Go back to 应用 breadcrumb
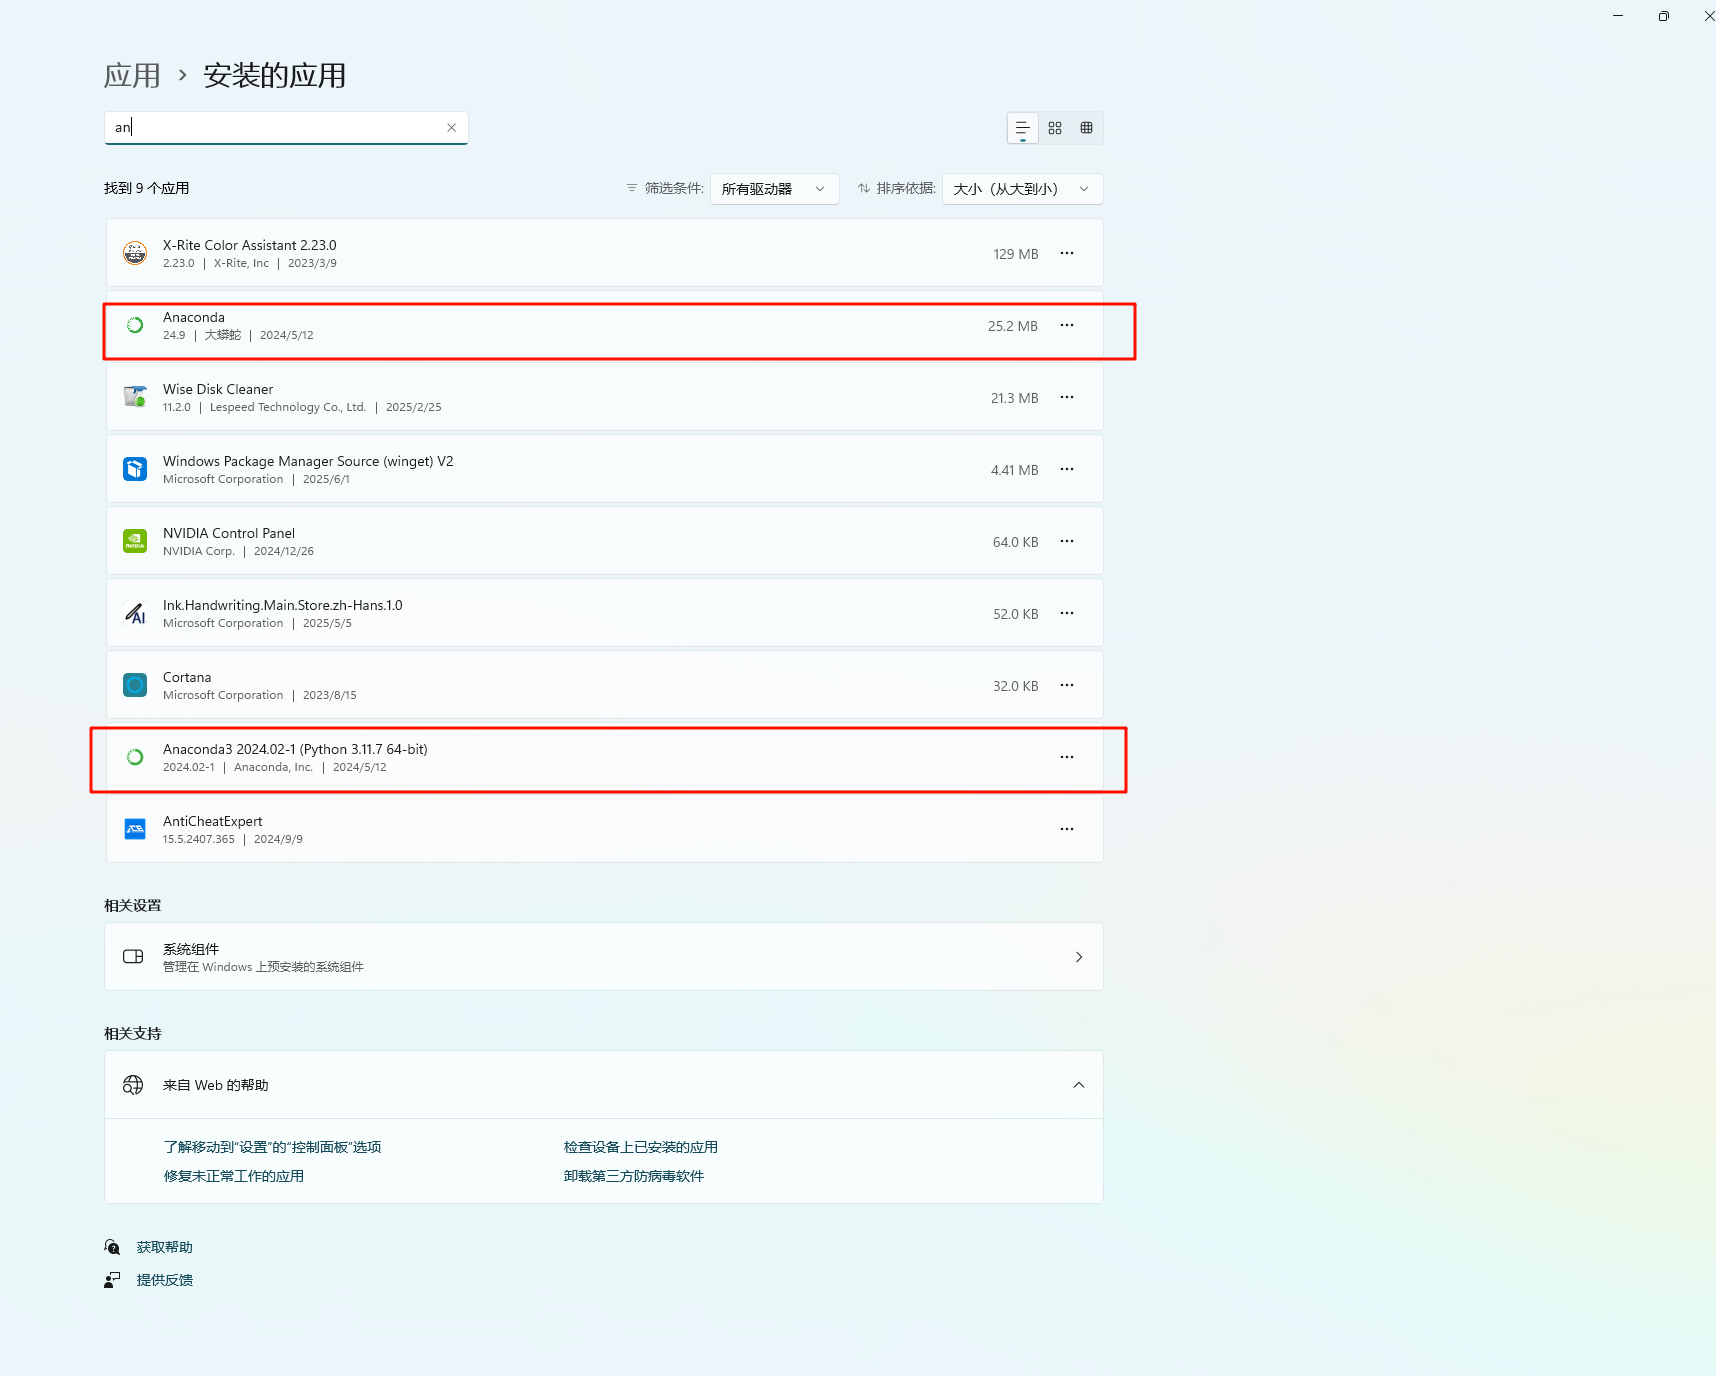Viewport: 1716px width, 1376px height. coord(132,76)
